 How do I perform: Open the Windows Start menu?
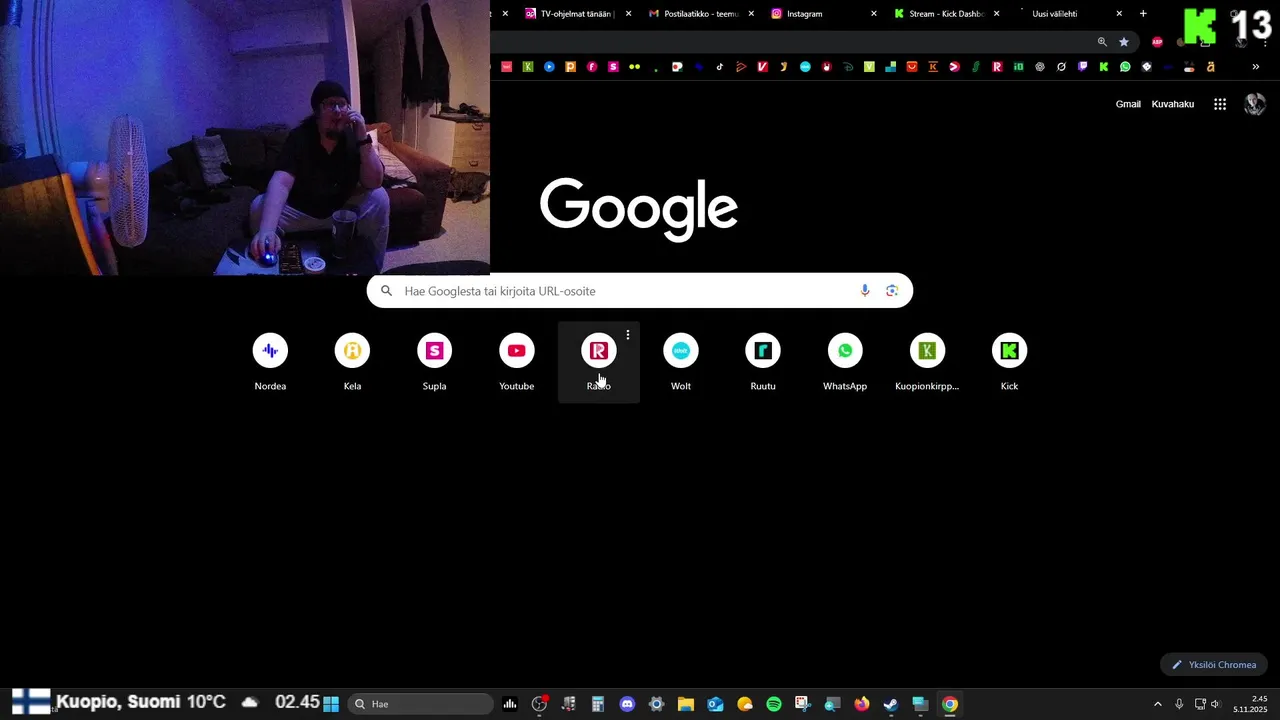[x=331, y=704]
